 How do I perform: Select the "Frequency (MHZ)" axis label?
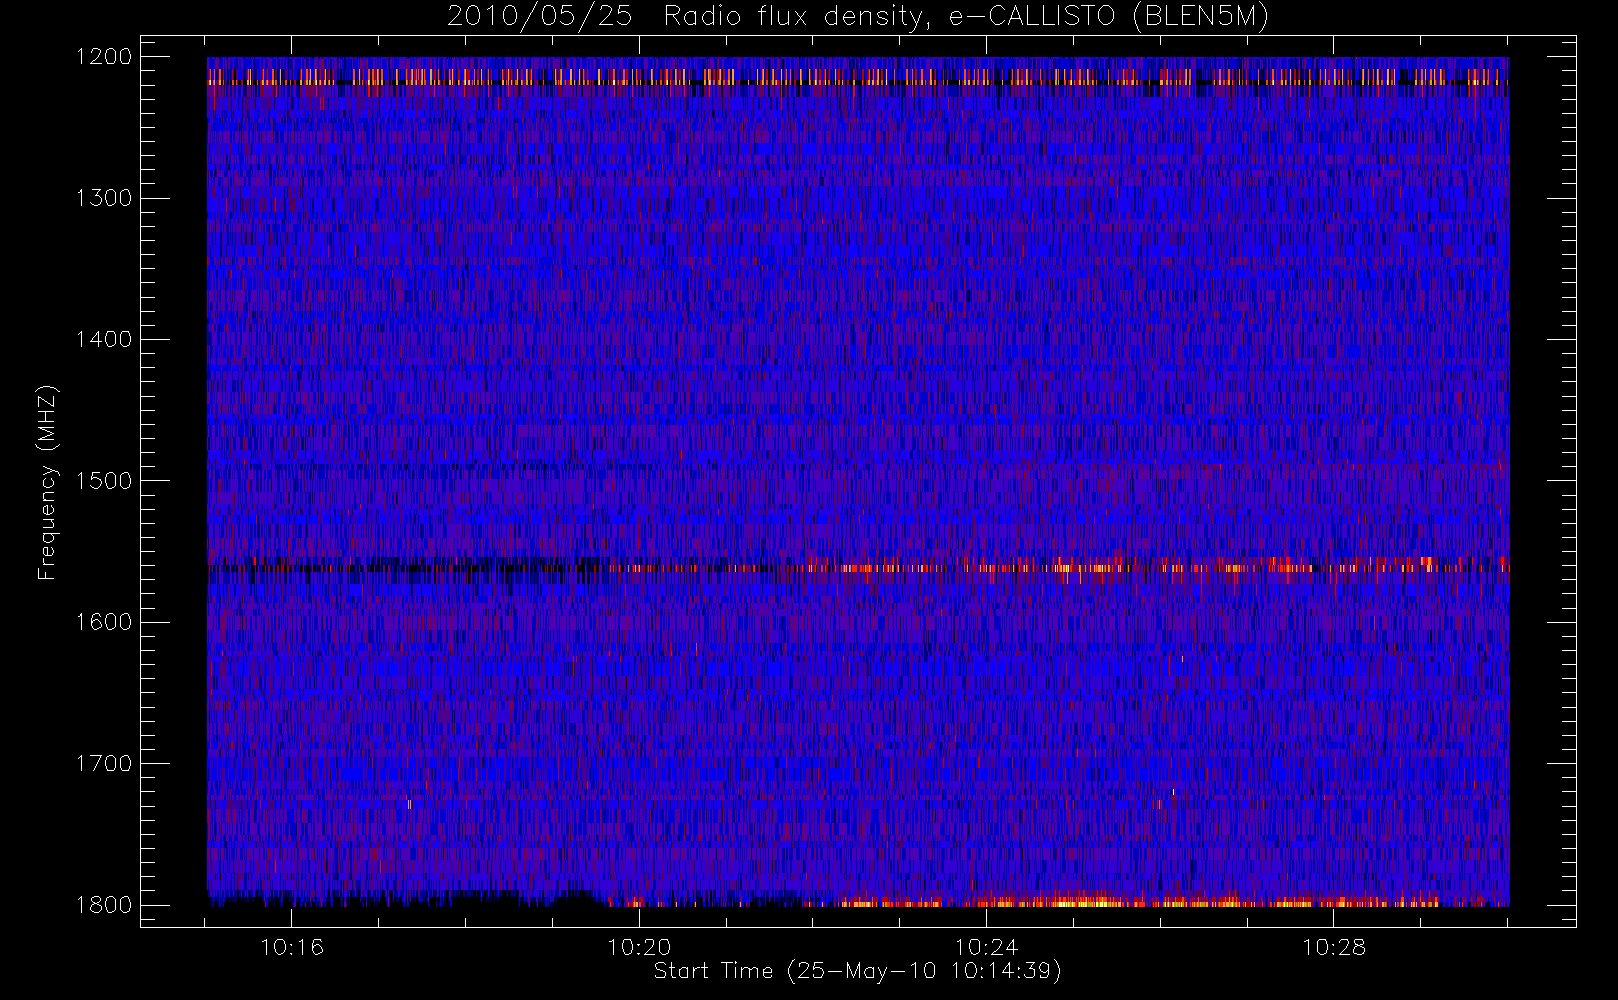pos(47,482)
